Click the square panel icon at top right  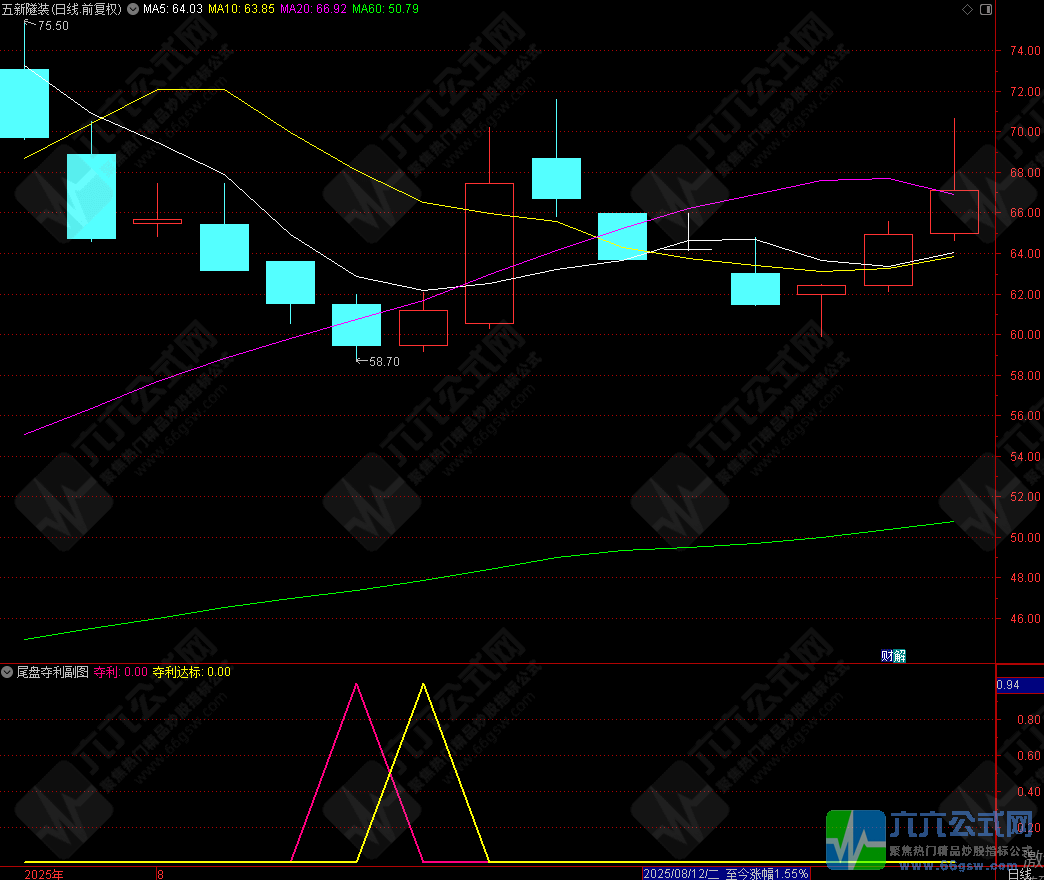(986, 9)
